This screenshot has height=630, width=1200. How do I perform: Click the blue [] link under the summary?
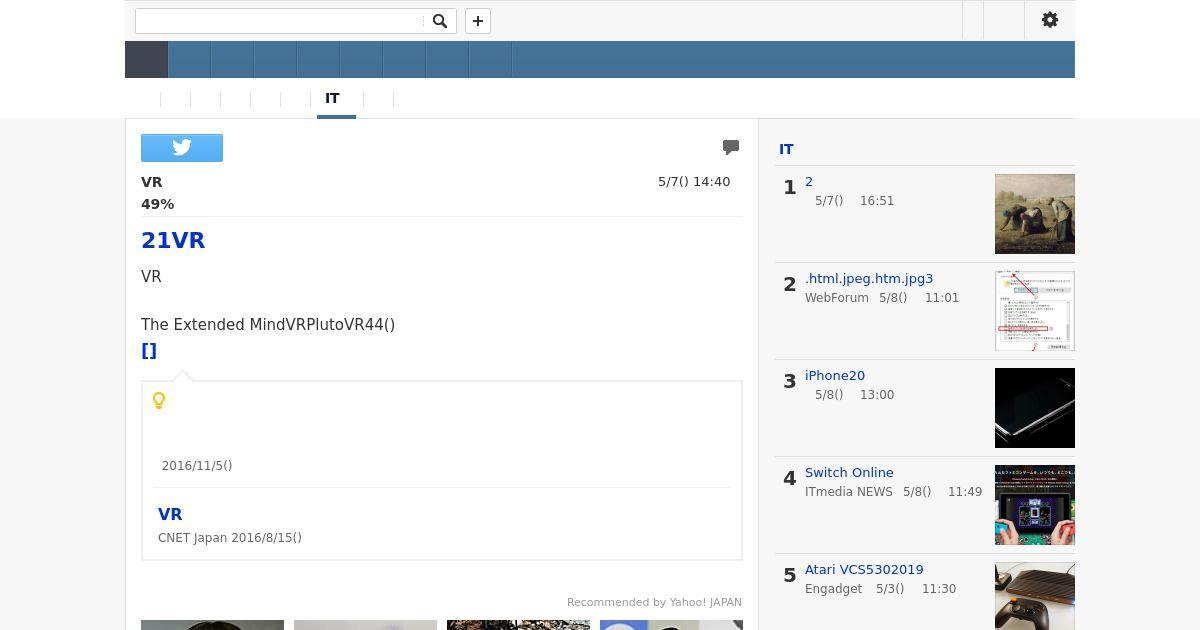149,351
